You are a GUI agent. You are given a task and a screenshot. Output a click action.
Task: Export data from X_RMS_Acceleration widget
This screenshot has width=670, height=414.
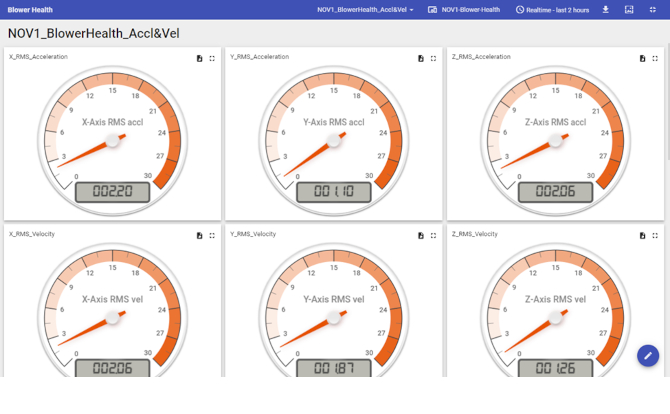coord(199,58)
